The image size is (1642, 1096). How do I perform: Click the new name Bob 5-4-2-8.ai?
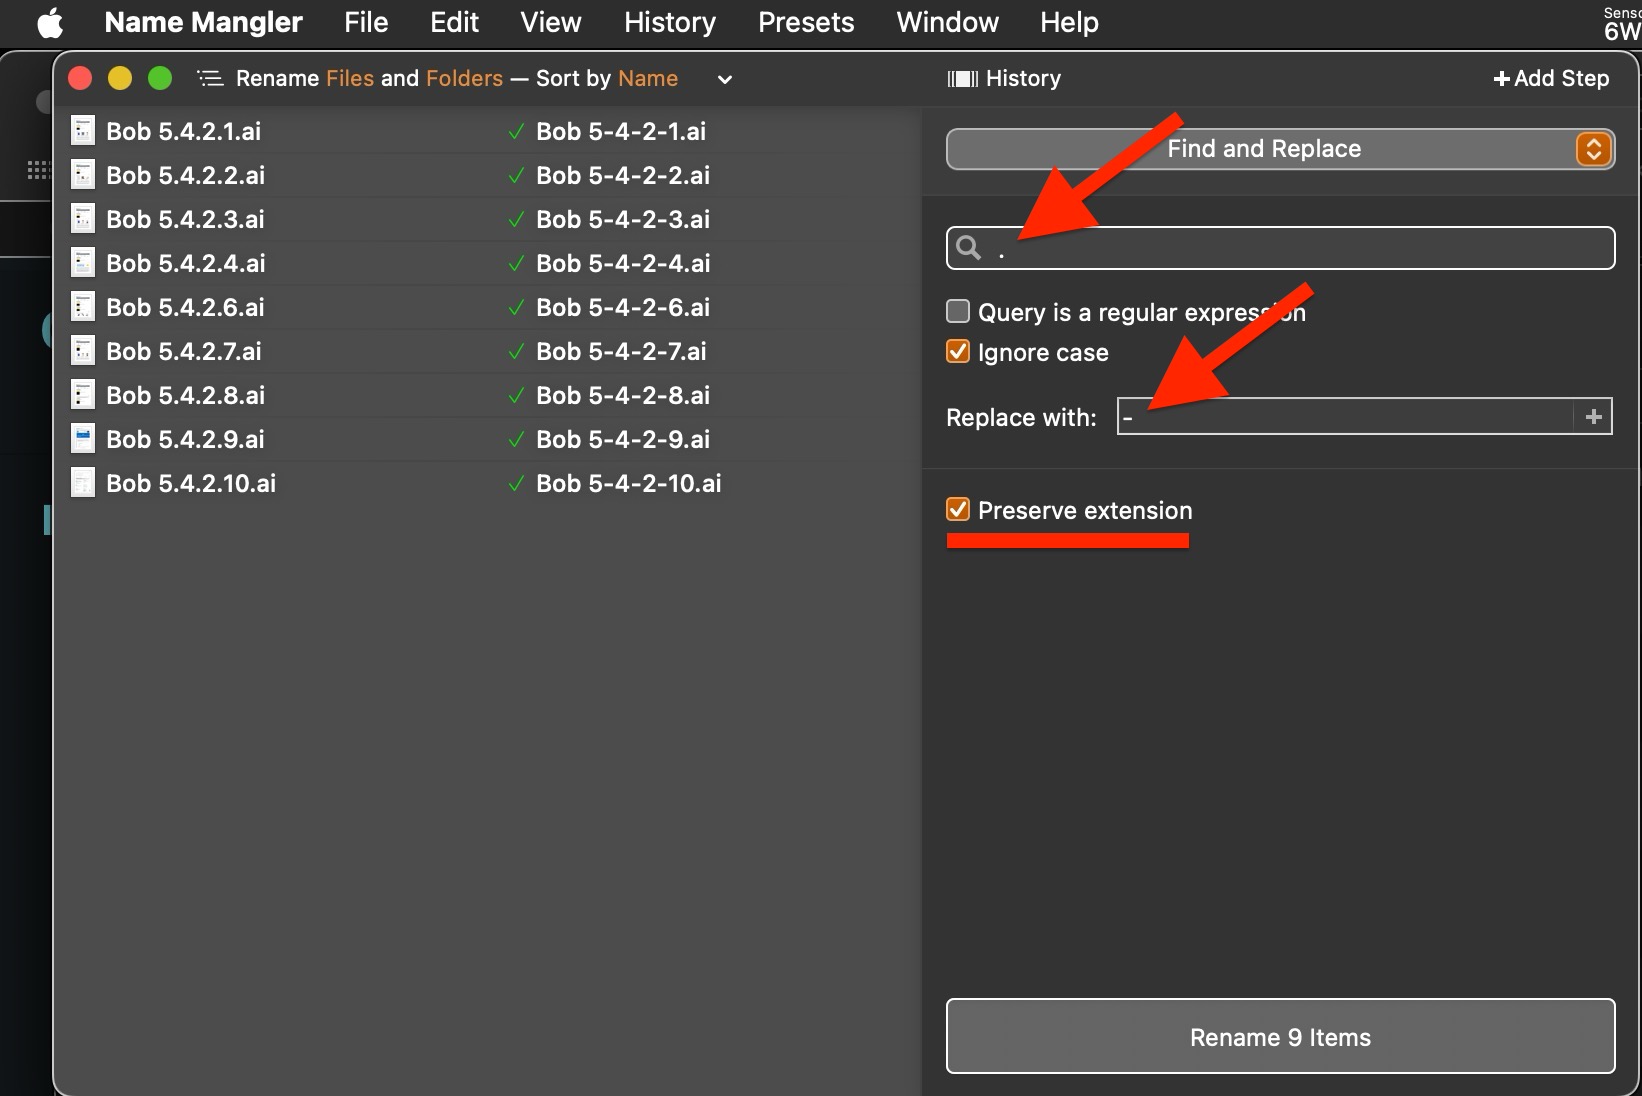pos(623,395)
